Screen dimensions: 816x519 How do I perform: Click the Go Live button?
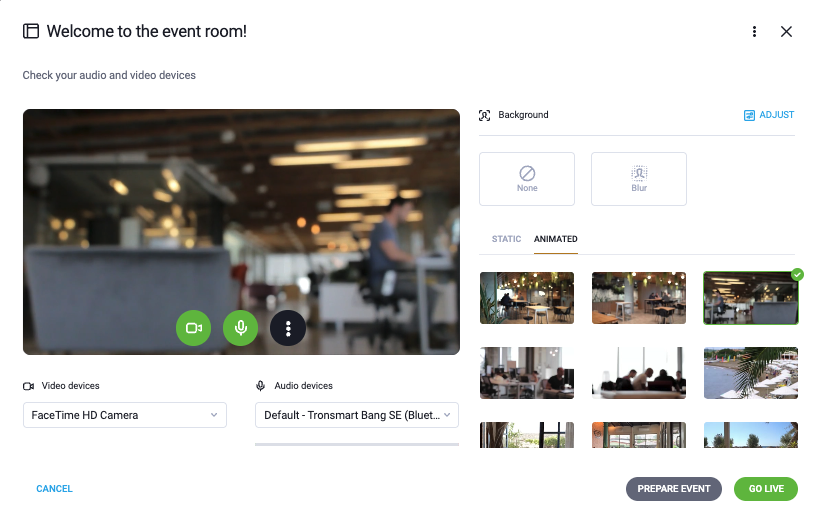pos(766,489)
